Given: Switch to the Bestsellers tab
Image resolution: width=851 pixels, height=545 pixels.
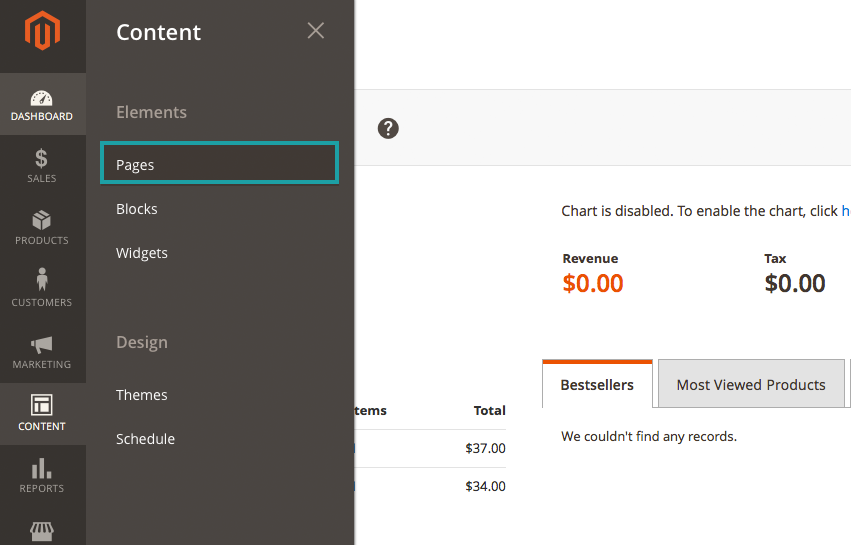Looking at the screenshot, I should click(597, 385).
